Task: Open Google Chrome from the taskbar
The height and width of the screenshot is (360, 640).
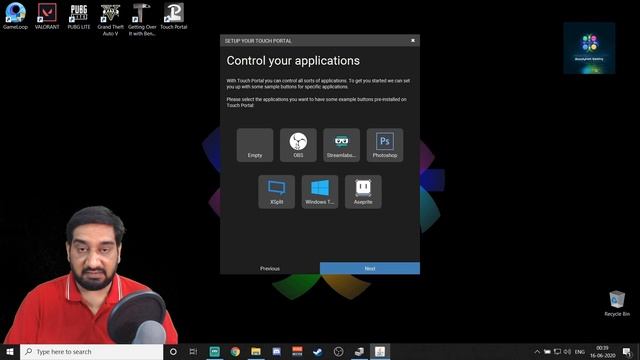Action: pyautogui.click(x=235, y=351)
